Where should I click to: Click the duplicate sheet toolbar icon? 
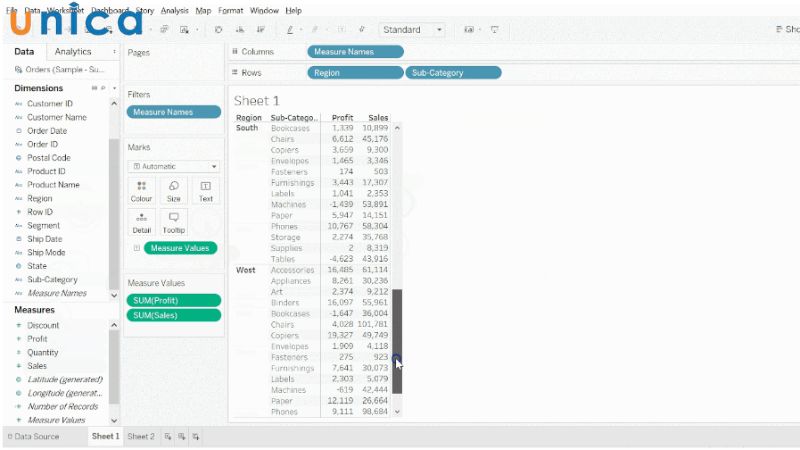pos(164,30)
